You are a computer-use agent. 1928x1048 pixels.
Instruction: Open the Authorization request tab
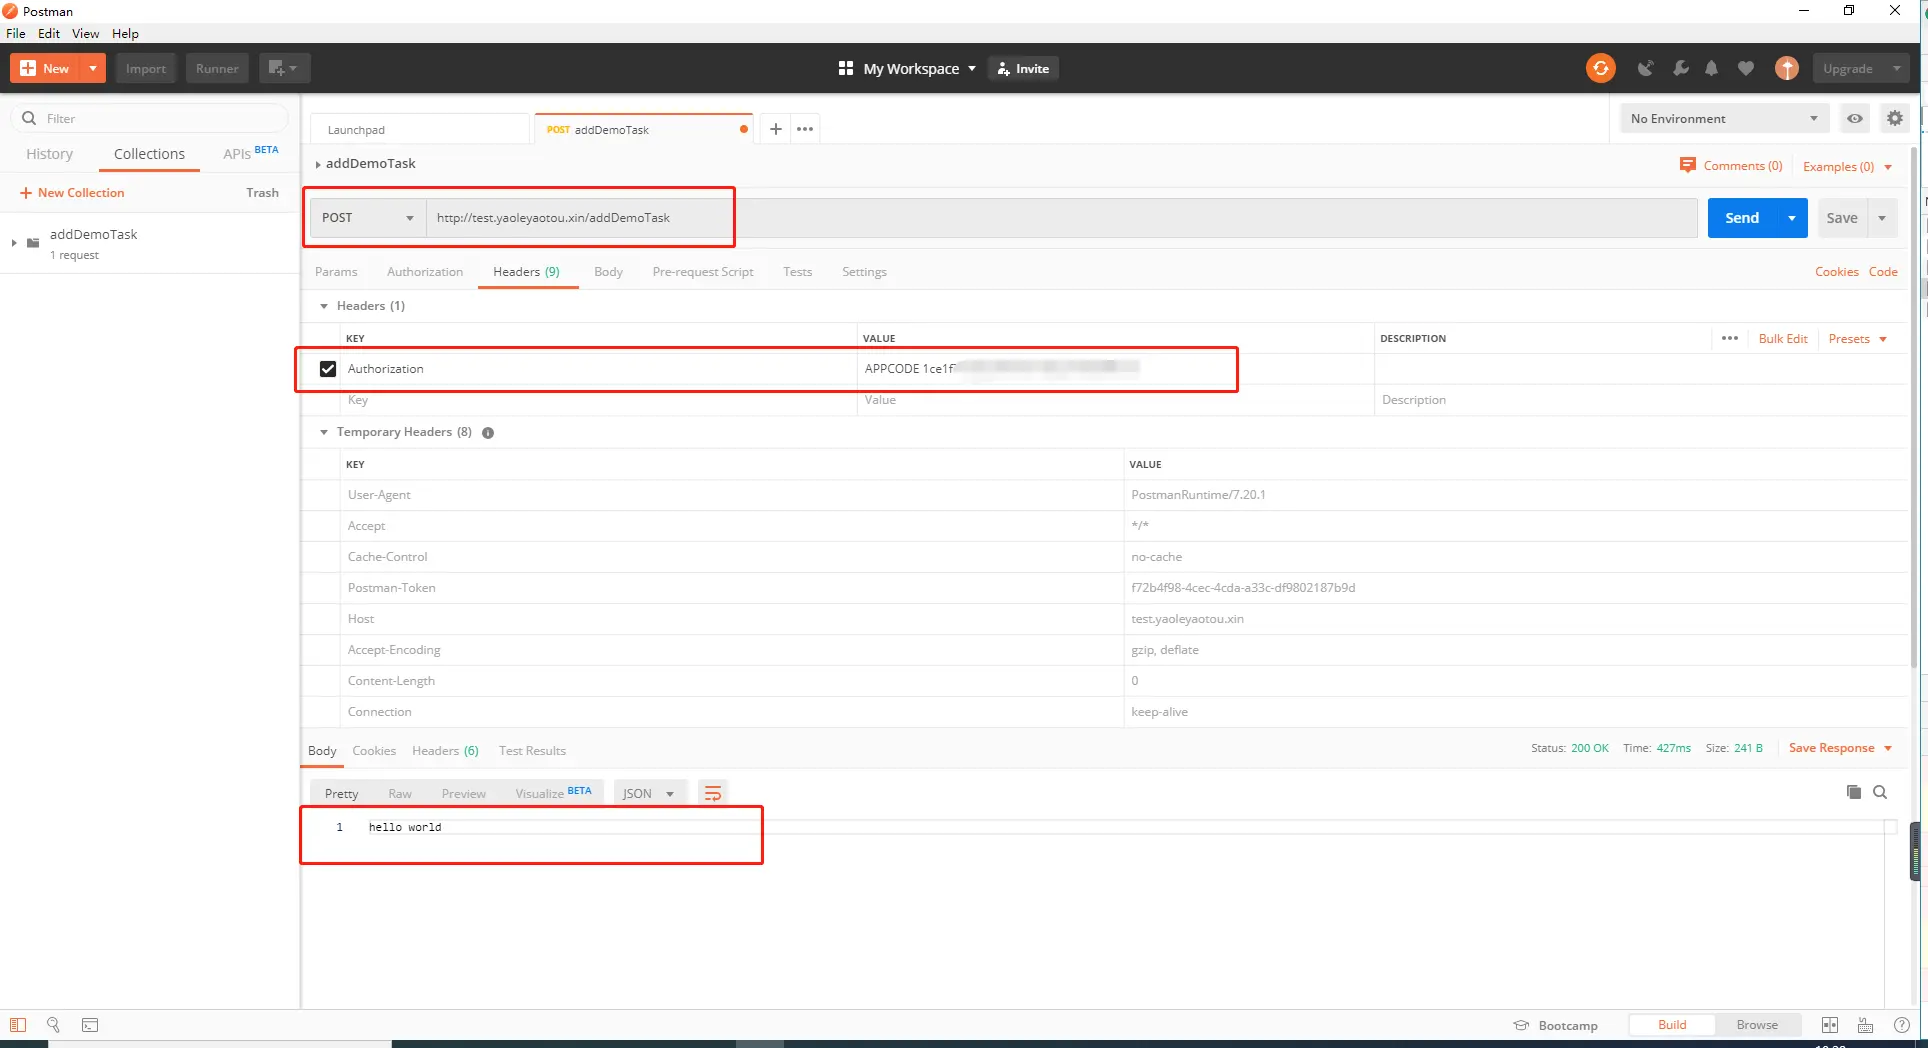point(425,272)
